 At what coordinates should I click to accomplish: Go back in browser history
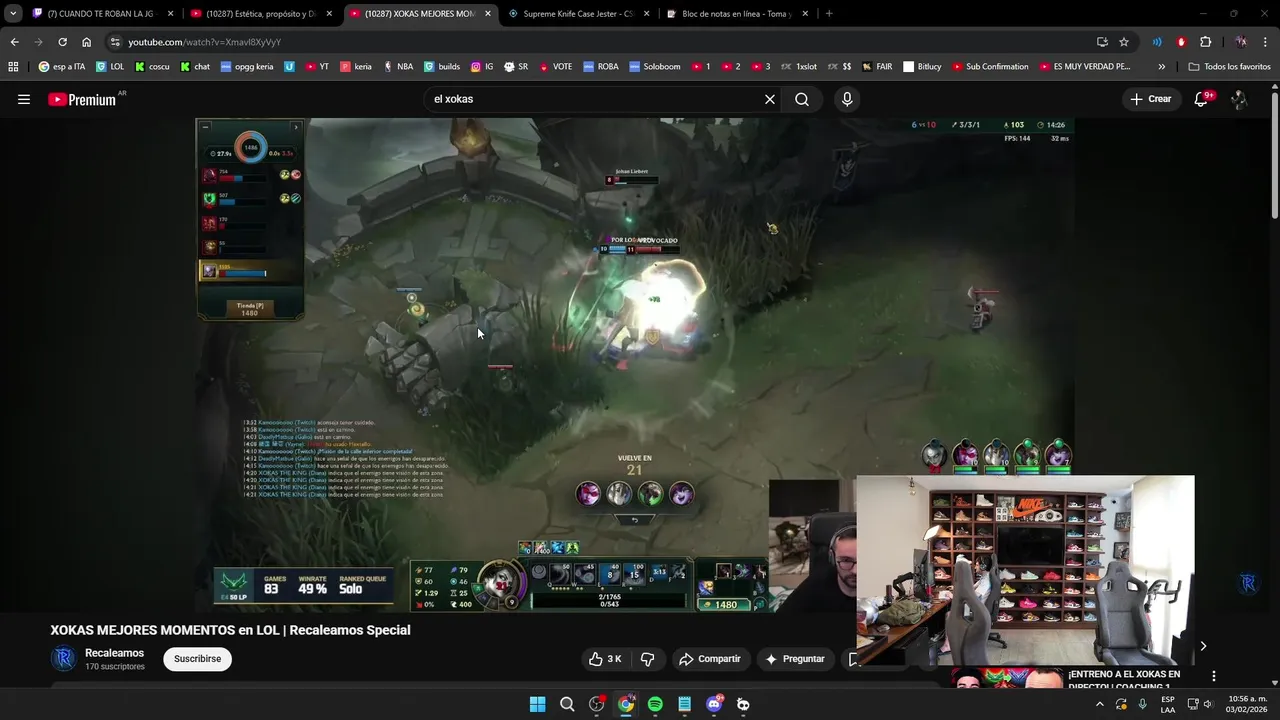[x=14, y=42]
